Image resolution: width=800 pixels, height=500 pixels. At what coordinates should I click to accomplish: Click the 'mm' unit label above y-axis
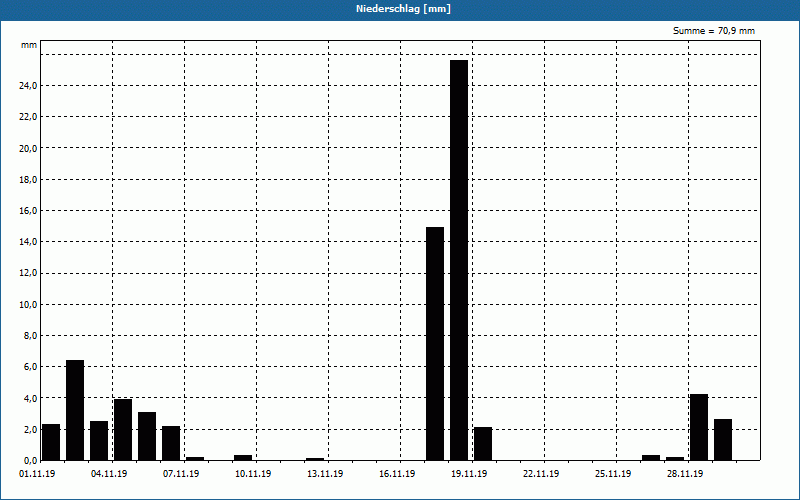29,45
